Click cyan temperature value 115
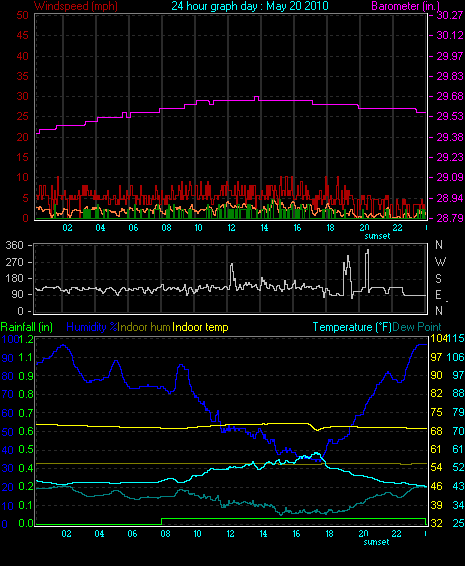 click(x=455, y=339)
